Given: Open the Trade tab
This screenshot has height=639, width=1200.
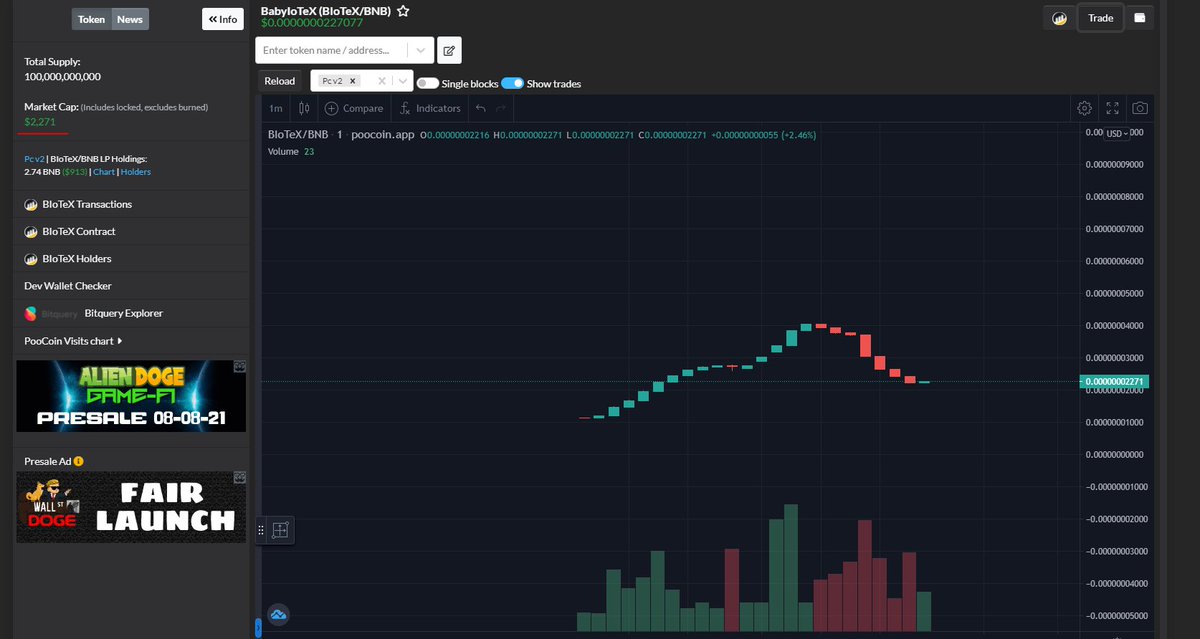Looking at the screenshot, I should [1100, 18].
